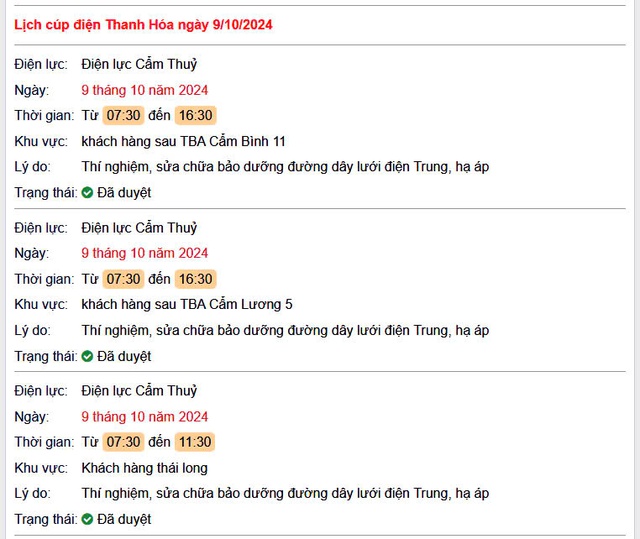Click Điện lực Cẩm Thuỷ in first entry
The image size is (640, 539).
pyautogui.click(x=139, y=64)
